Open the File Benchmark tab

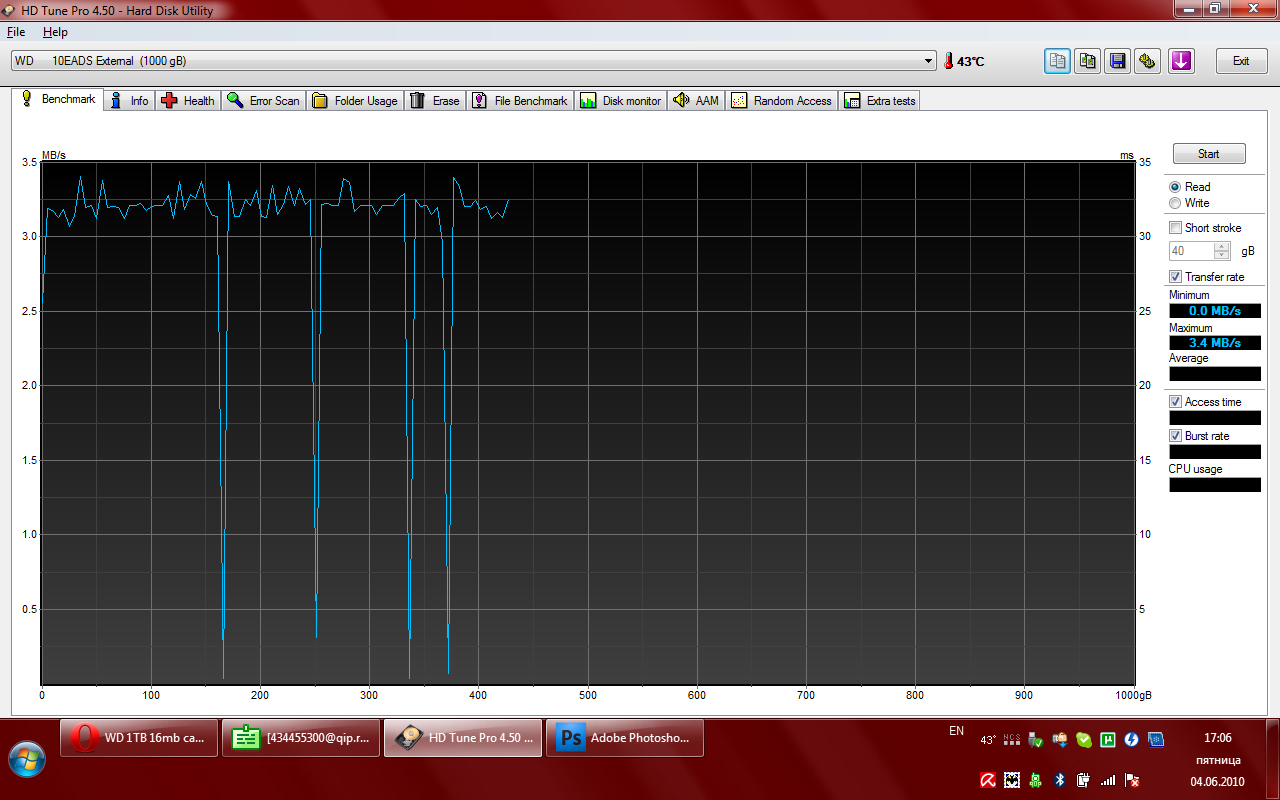tap(520, 101)
